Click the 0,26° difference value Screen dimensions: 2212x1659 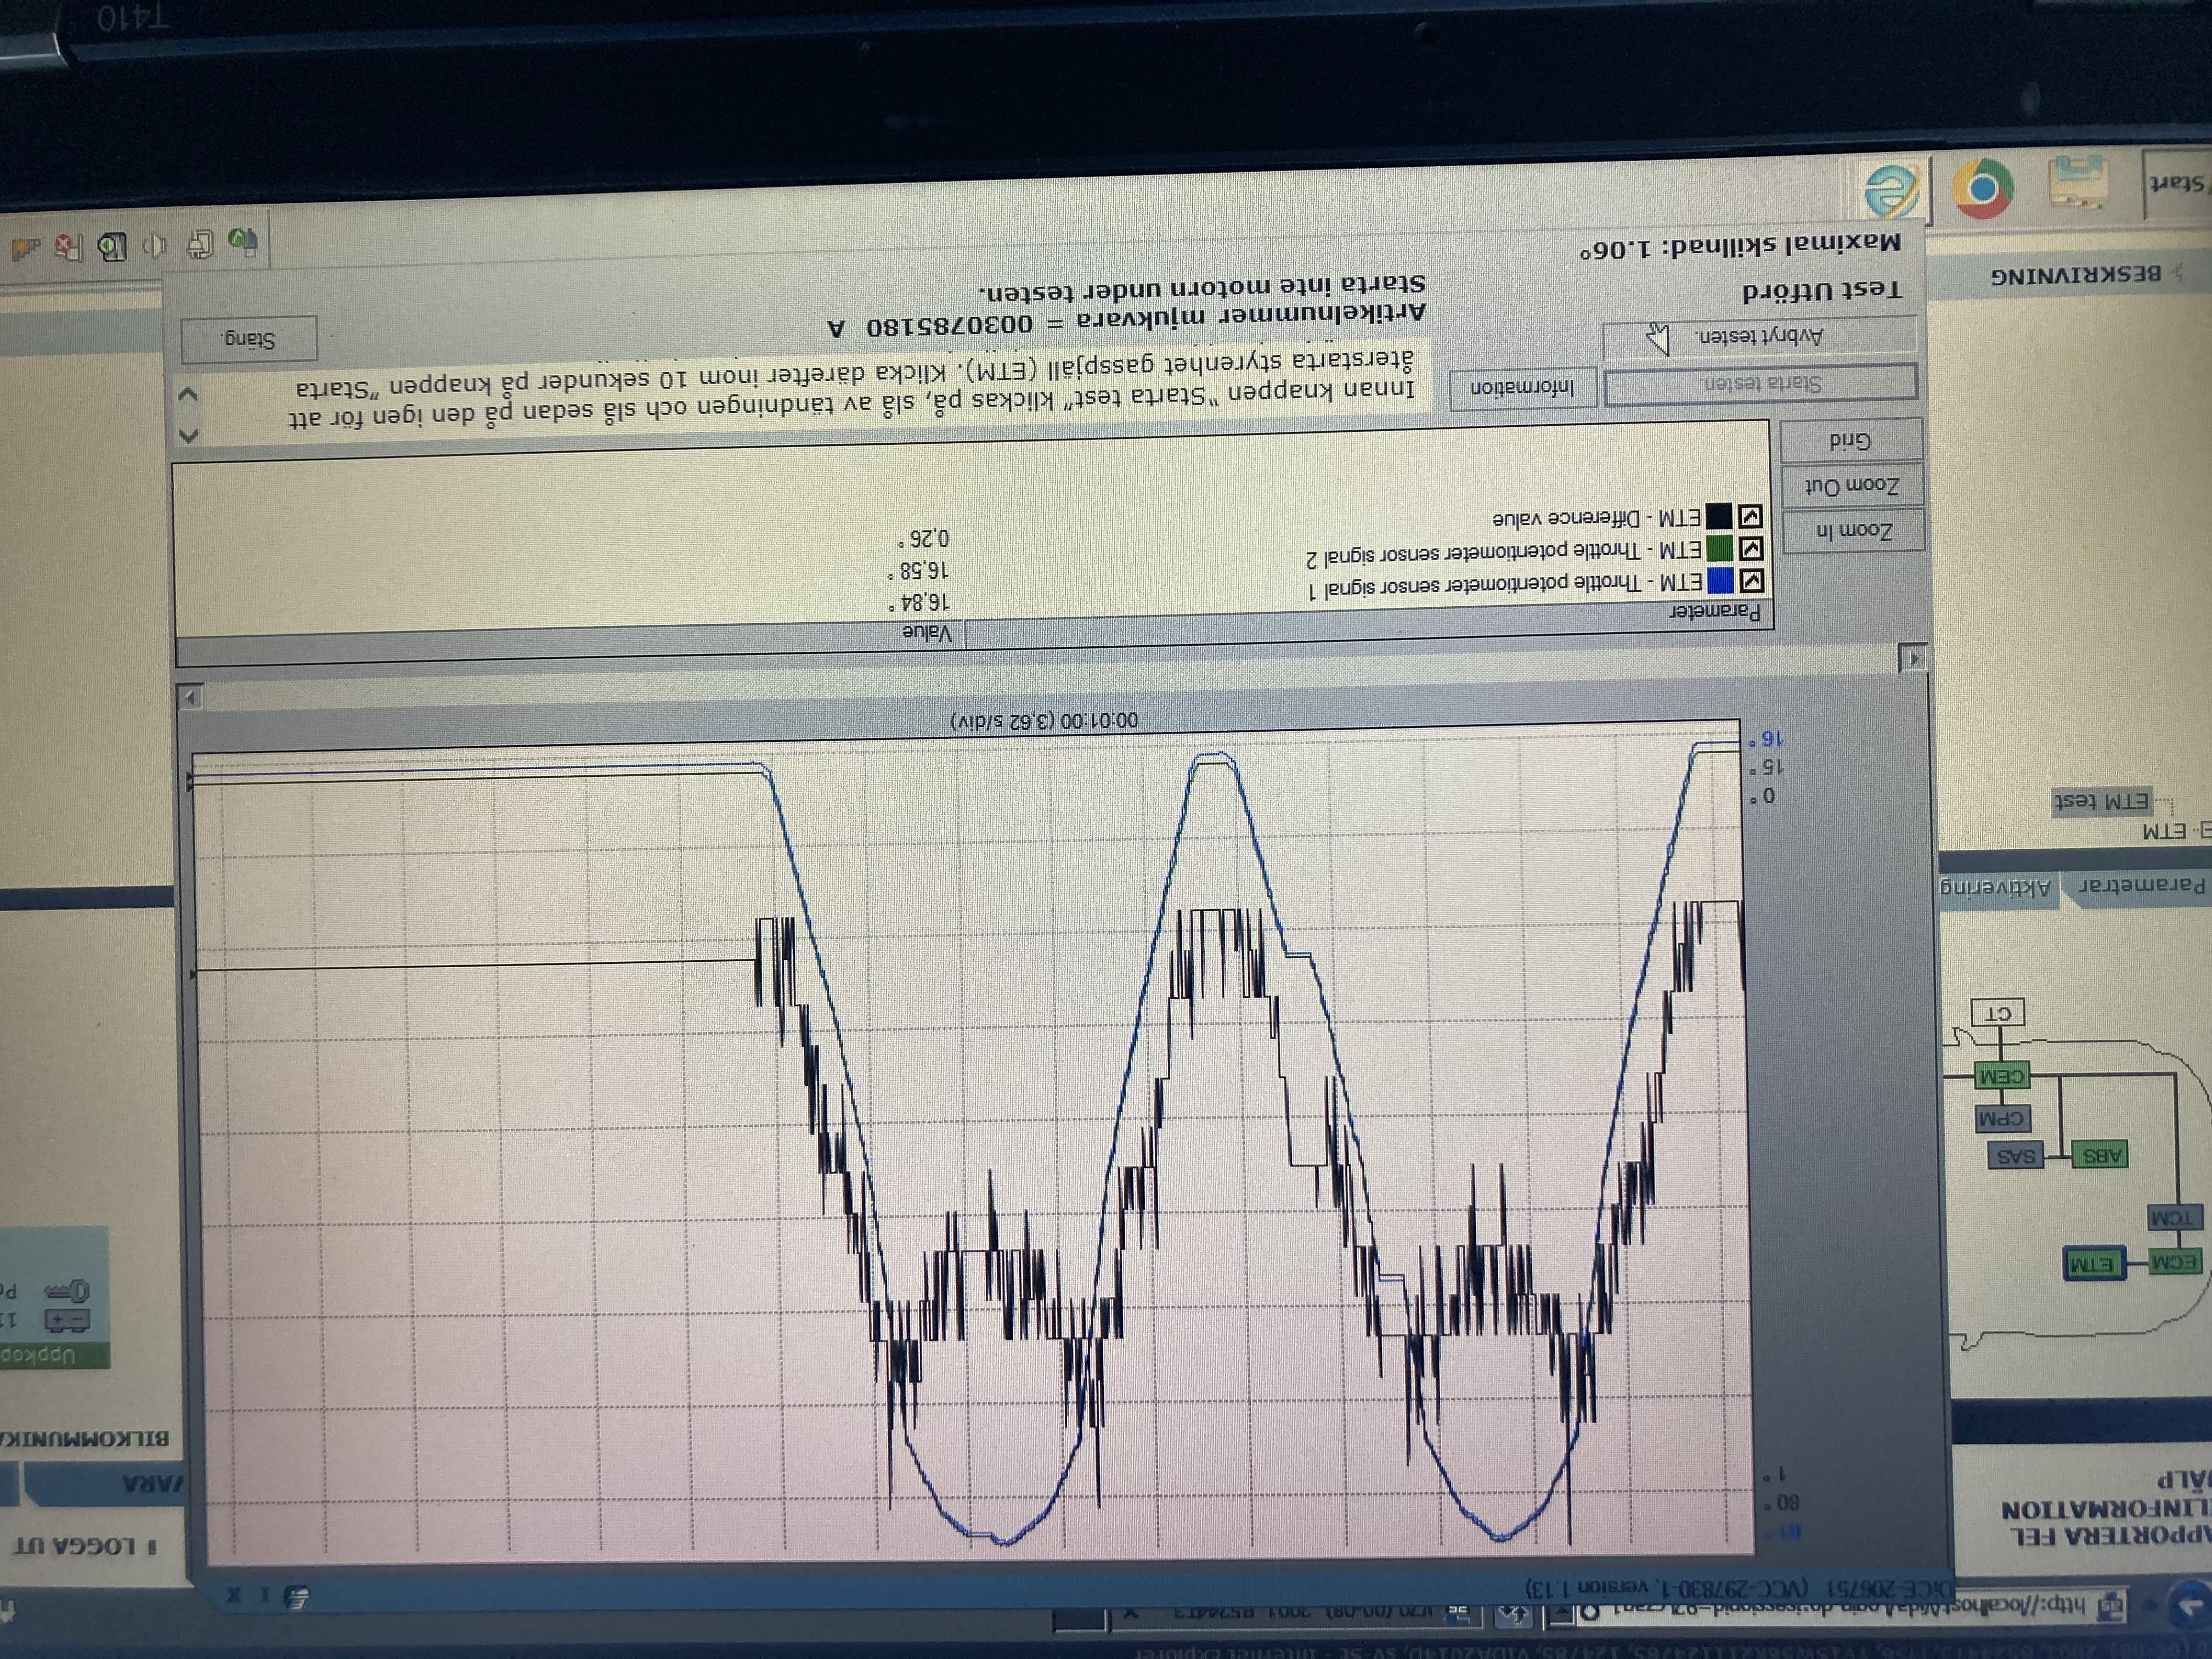(x=924, y=539)
